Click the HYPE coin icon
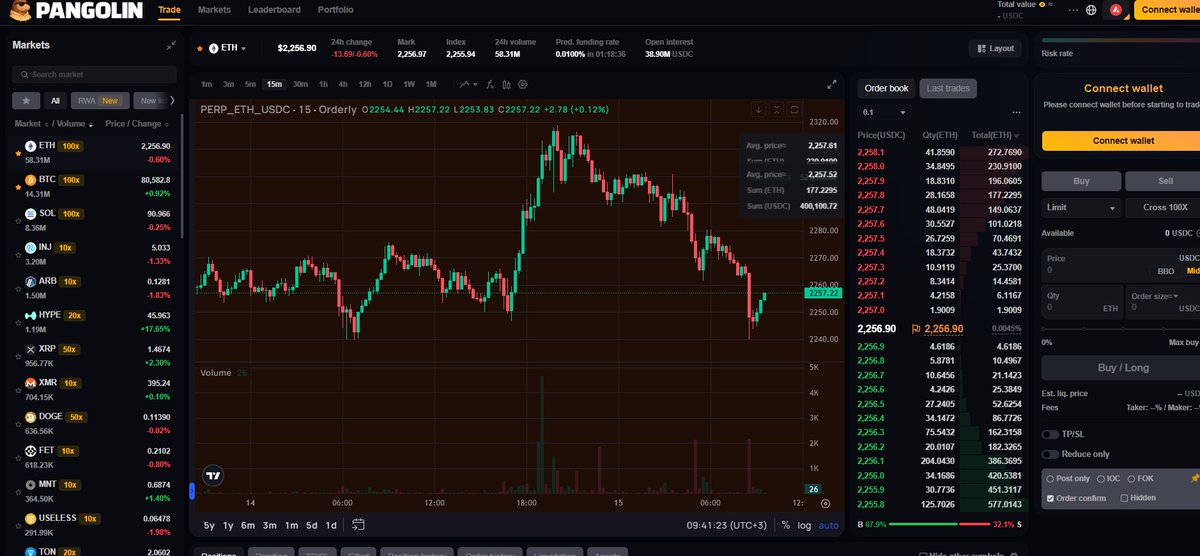This screenshot has height=556, width=1200. 30,315
